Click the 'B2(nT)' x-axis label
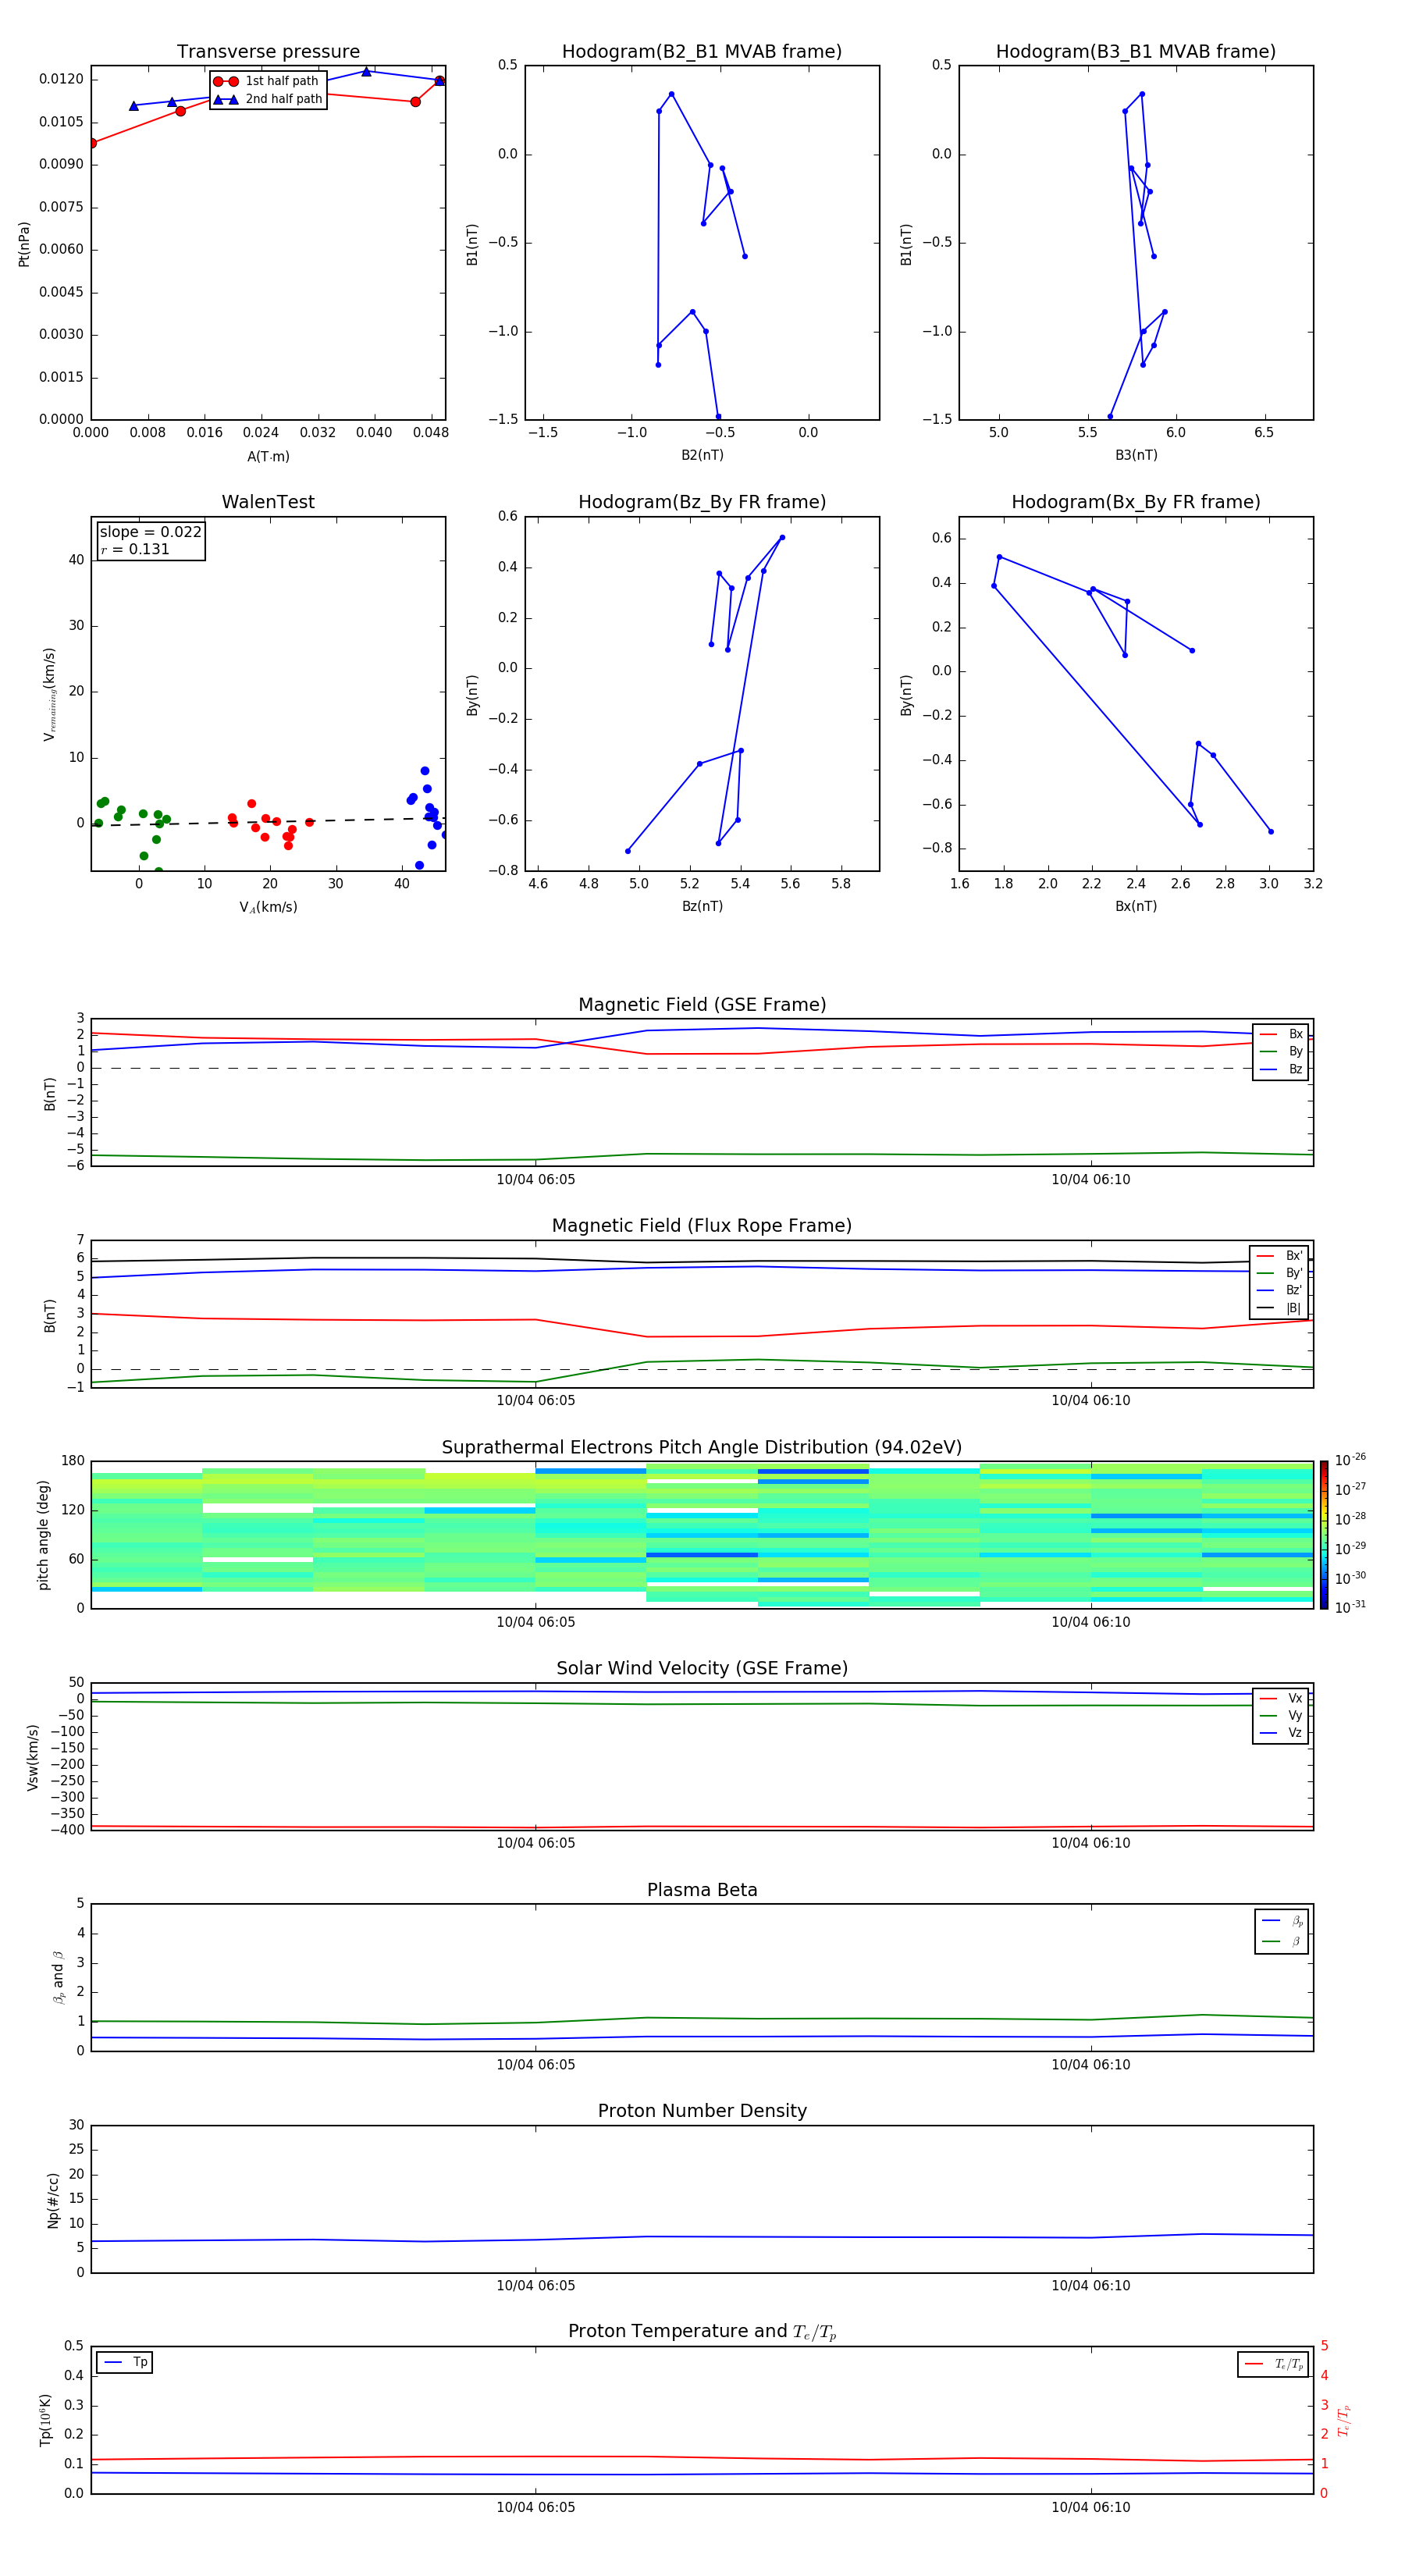 click(x=702, y=455)
